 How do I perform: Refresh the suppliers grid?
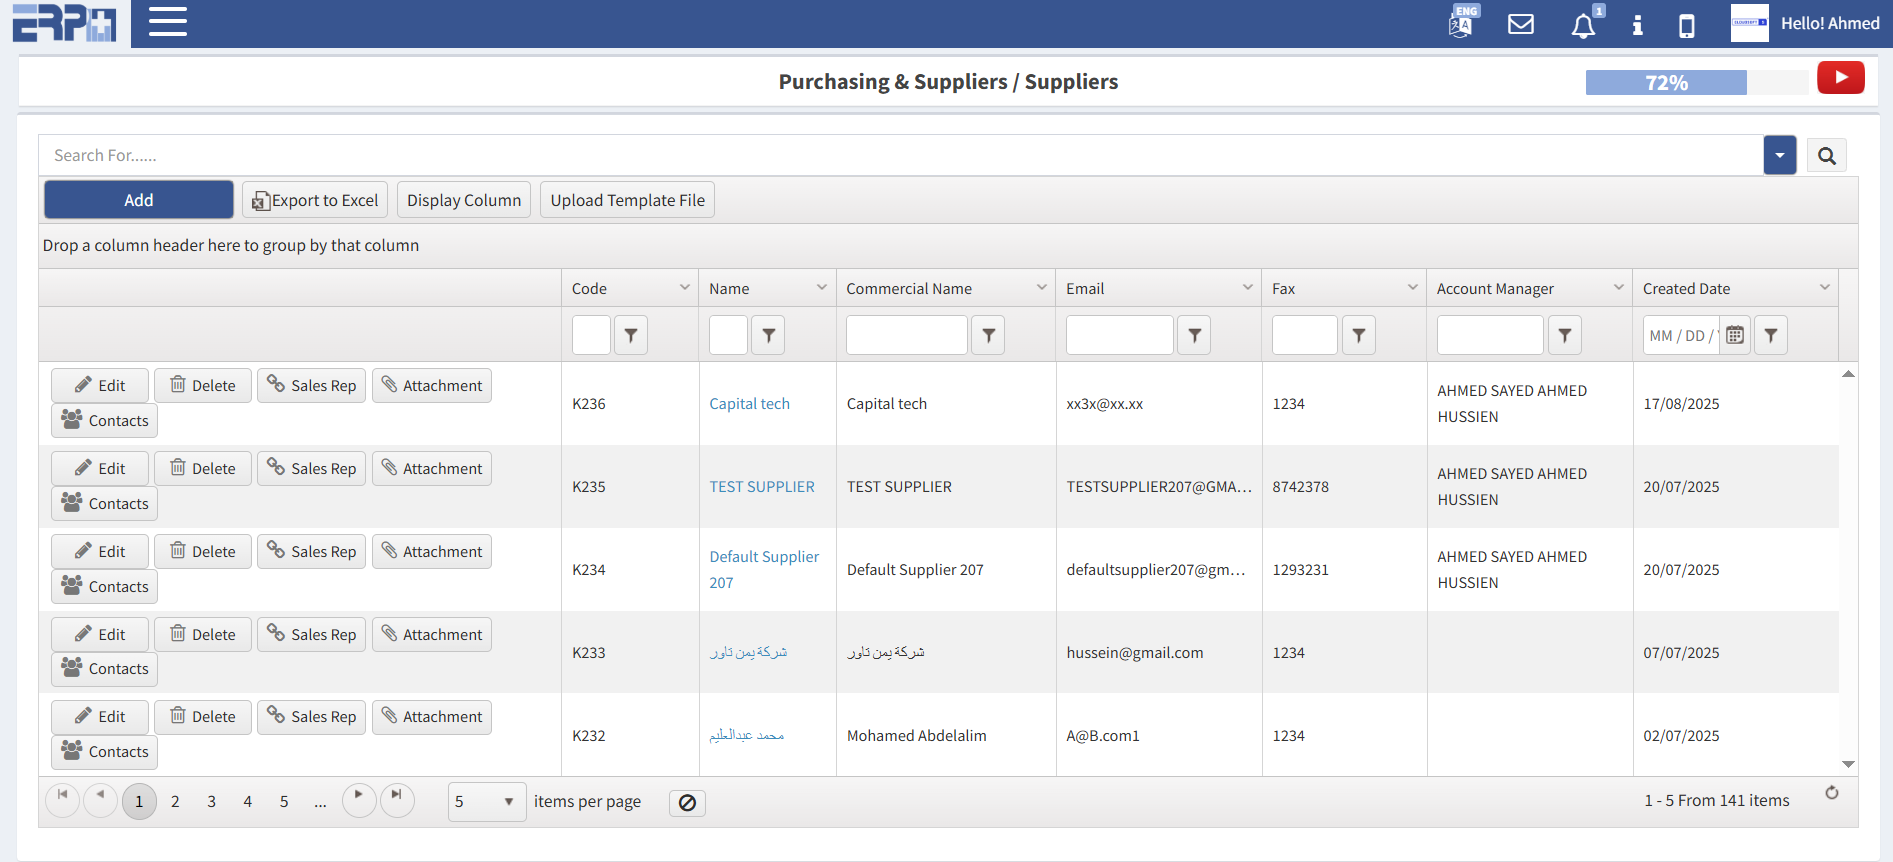tap(1831, 793)
